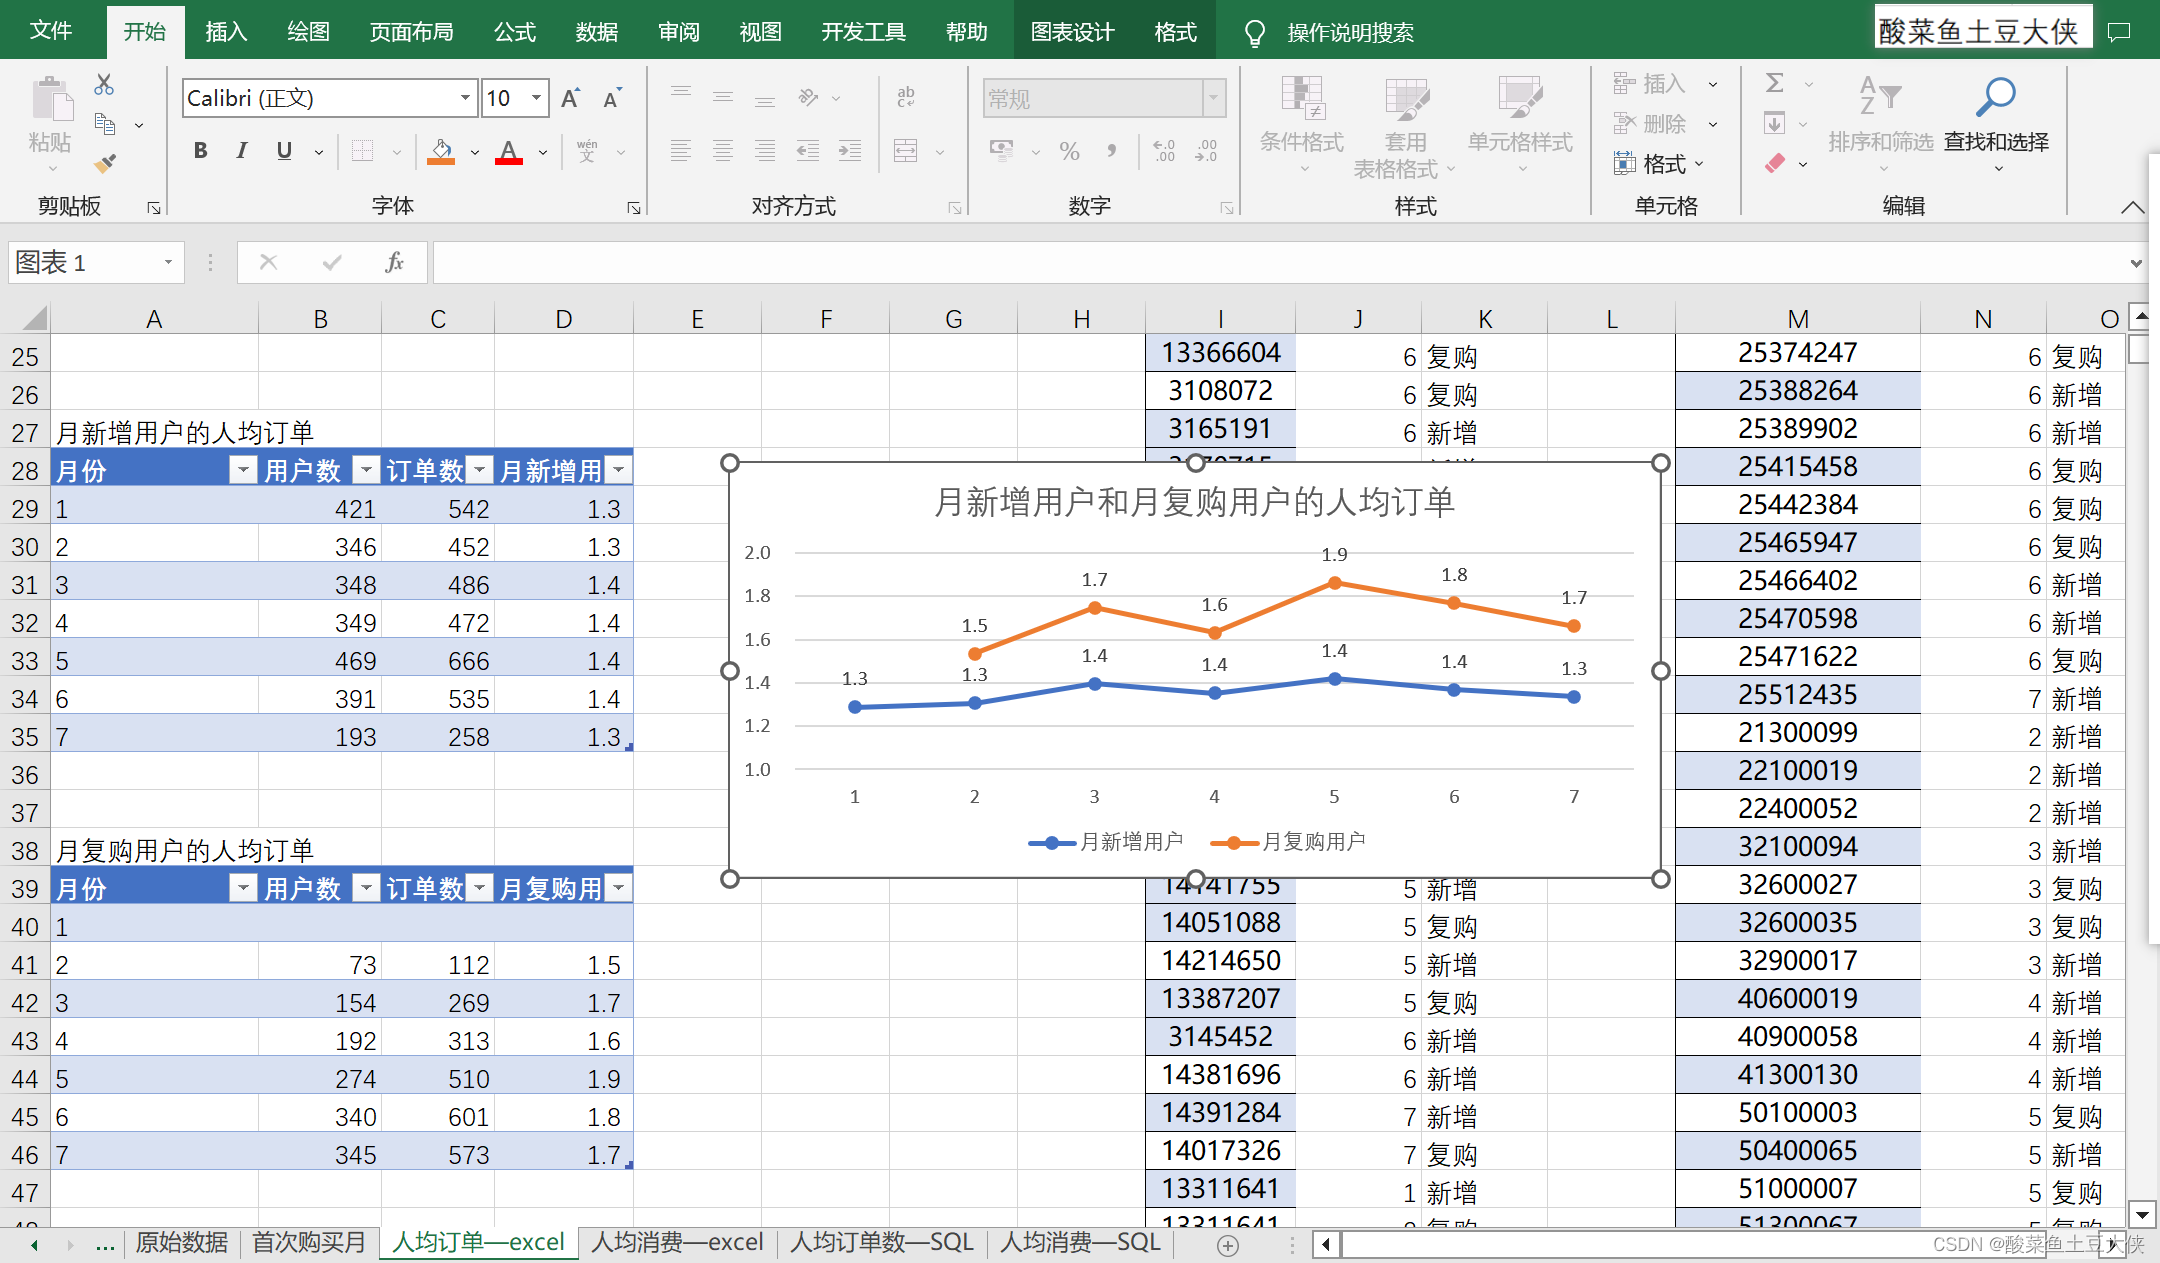Open the Calibri font name dropdown

coord(465,98)
